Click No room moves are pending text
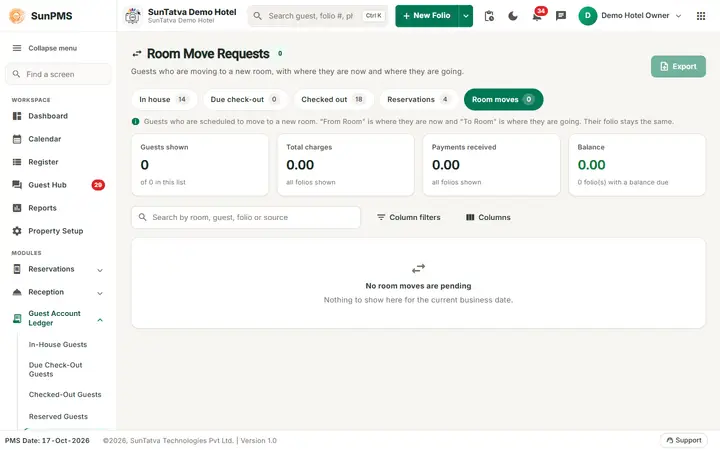720x450 pixels. 418,286
